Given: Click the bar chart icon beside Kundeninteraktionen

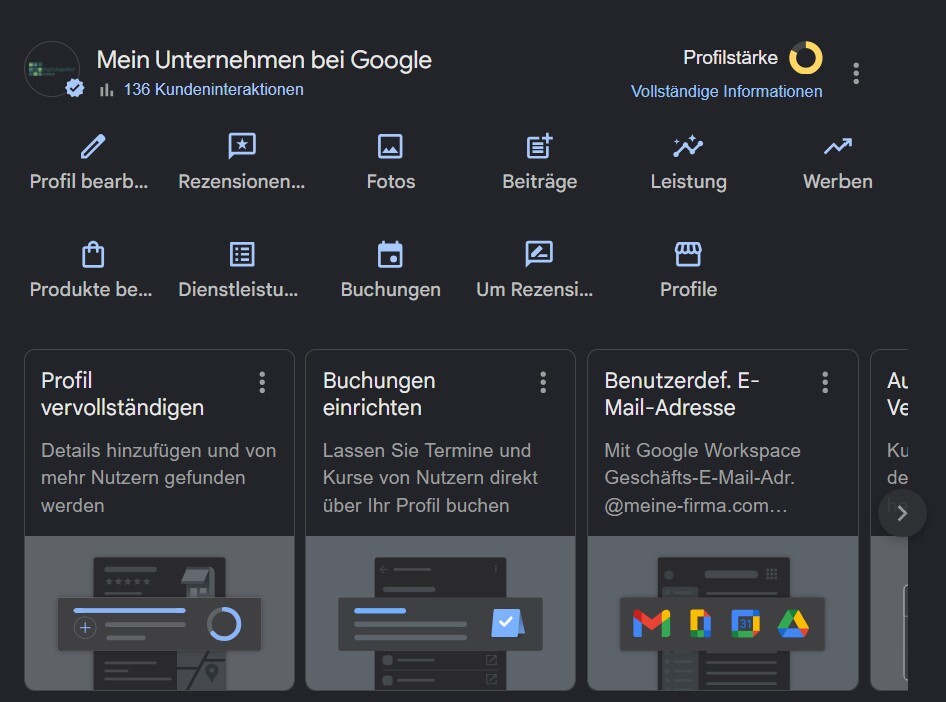Looking at the screenshot, I should (x=107, y=90).
